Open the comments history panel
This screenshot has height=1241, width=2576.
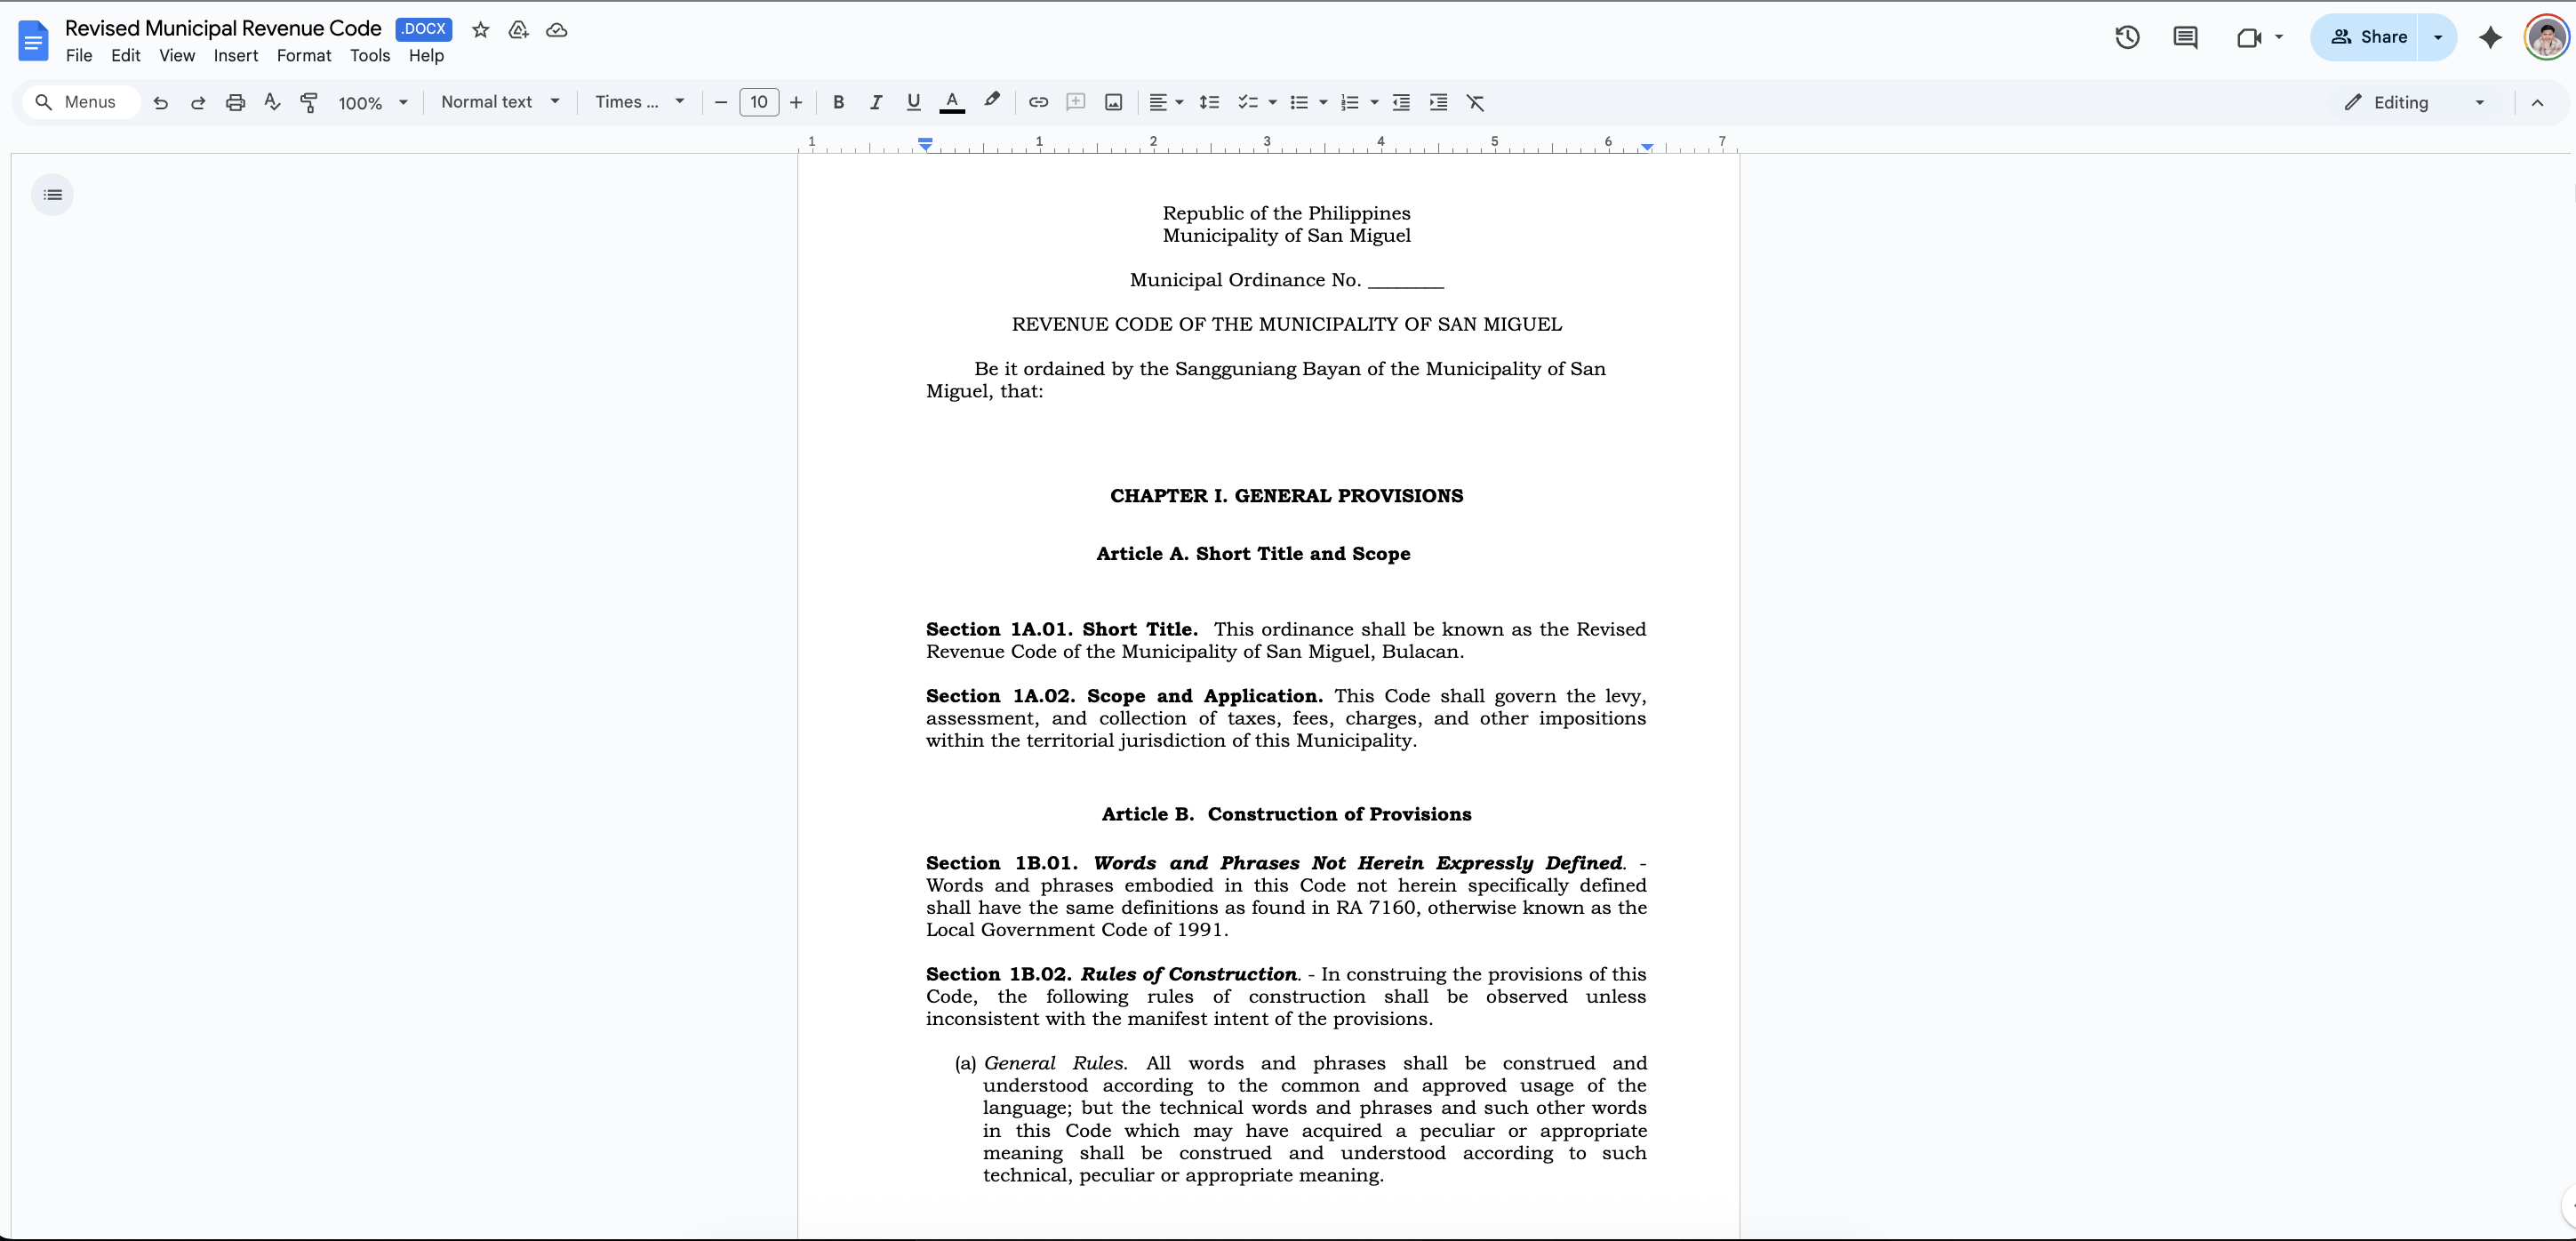[x=2185, y=37]
